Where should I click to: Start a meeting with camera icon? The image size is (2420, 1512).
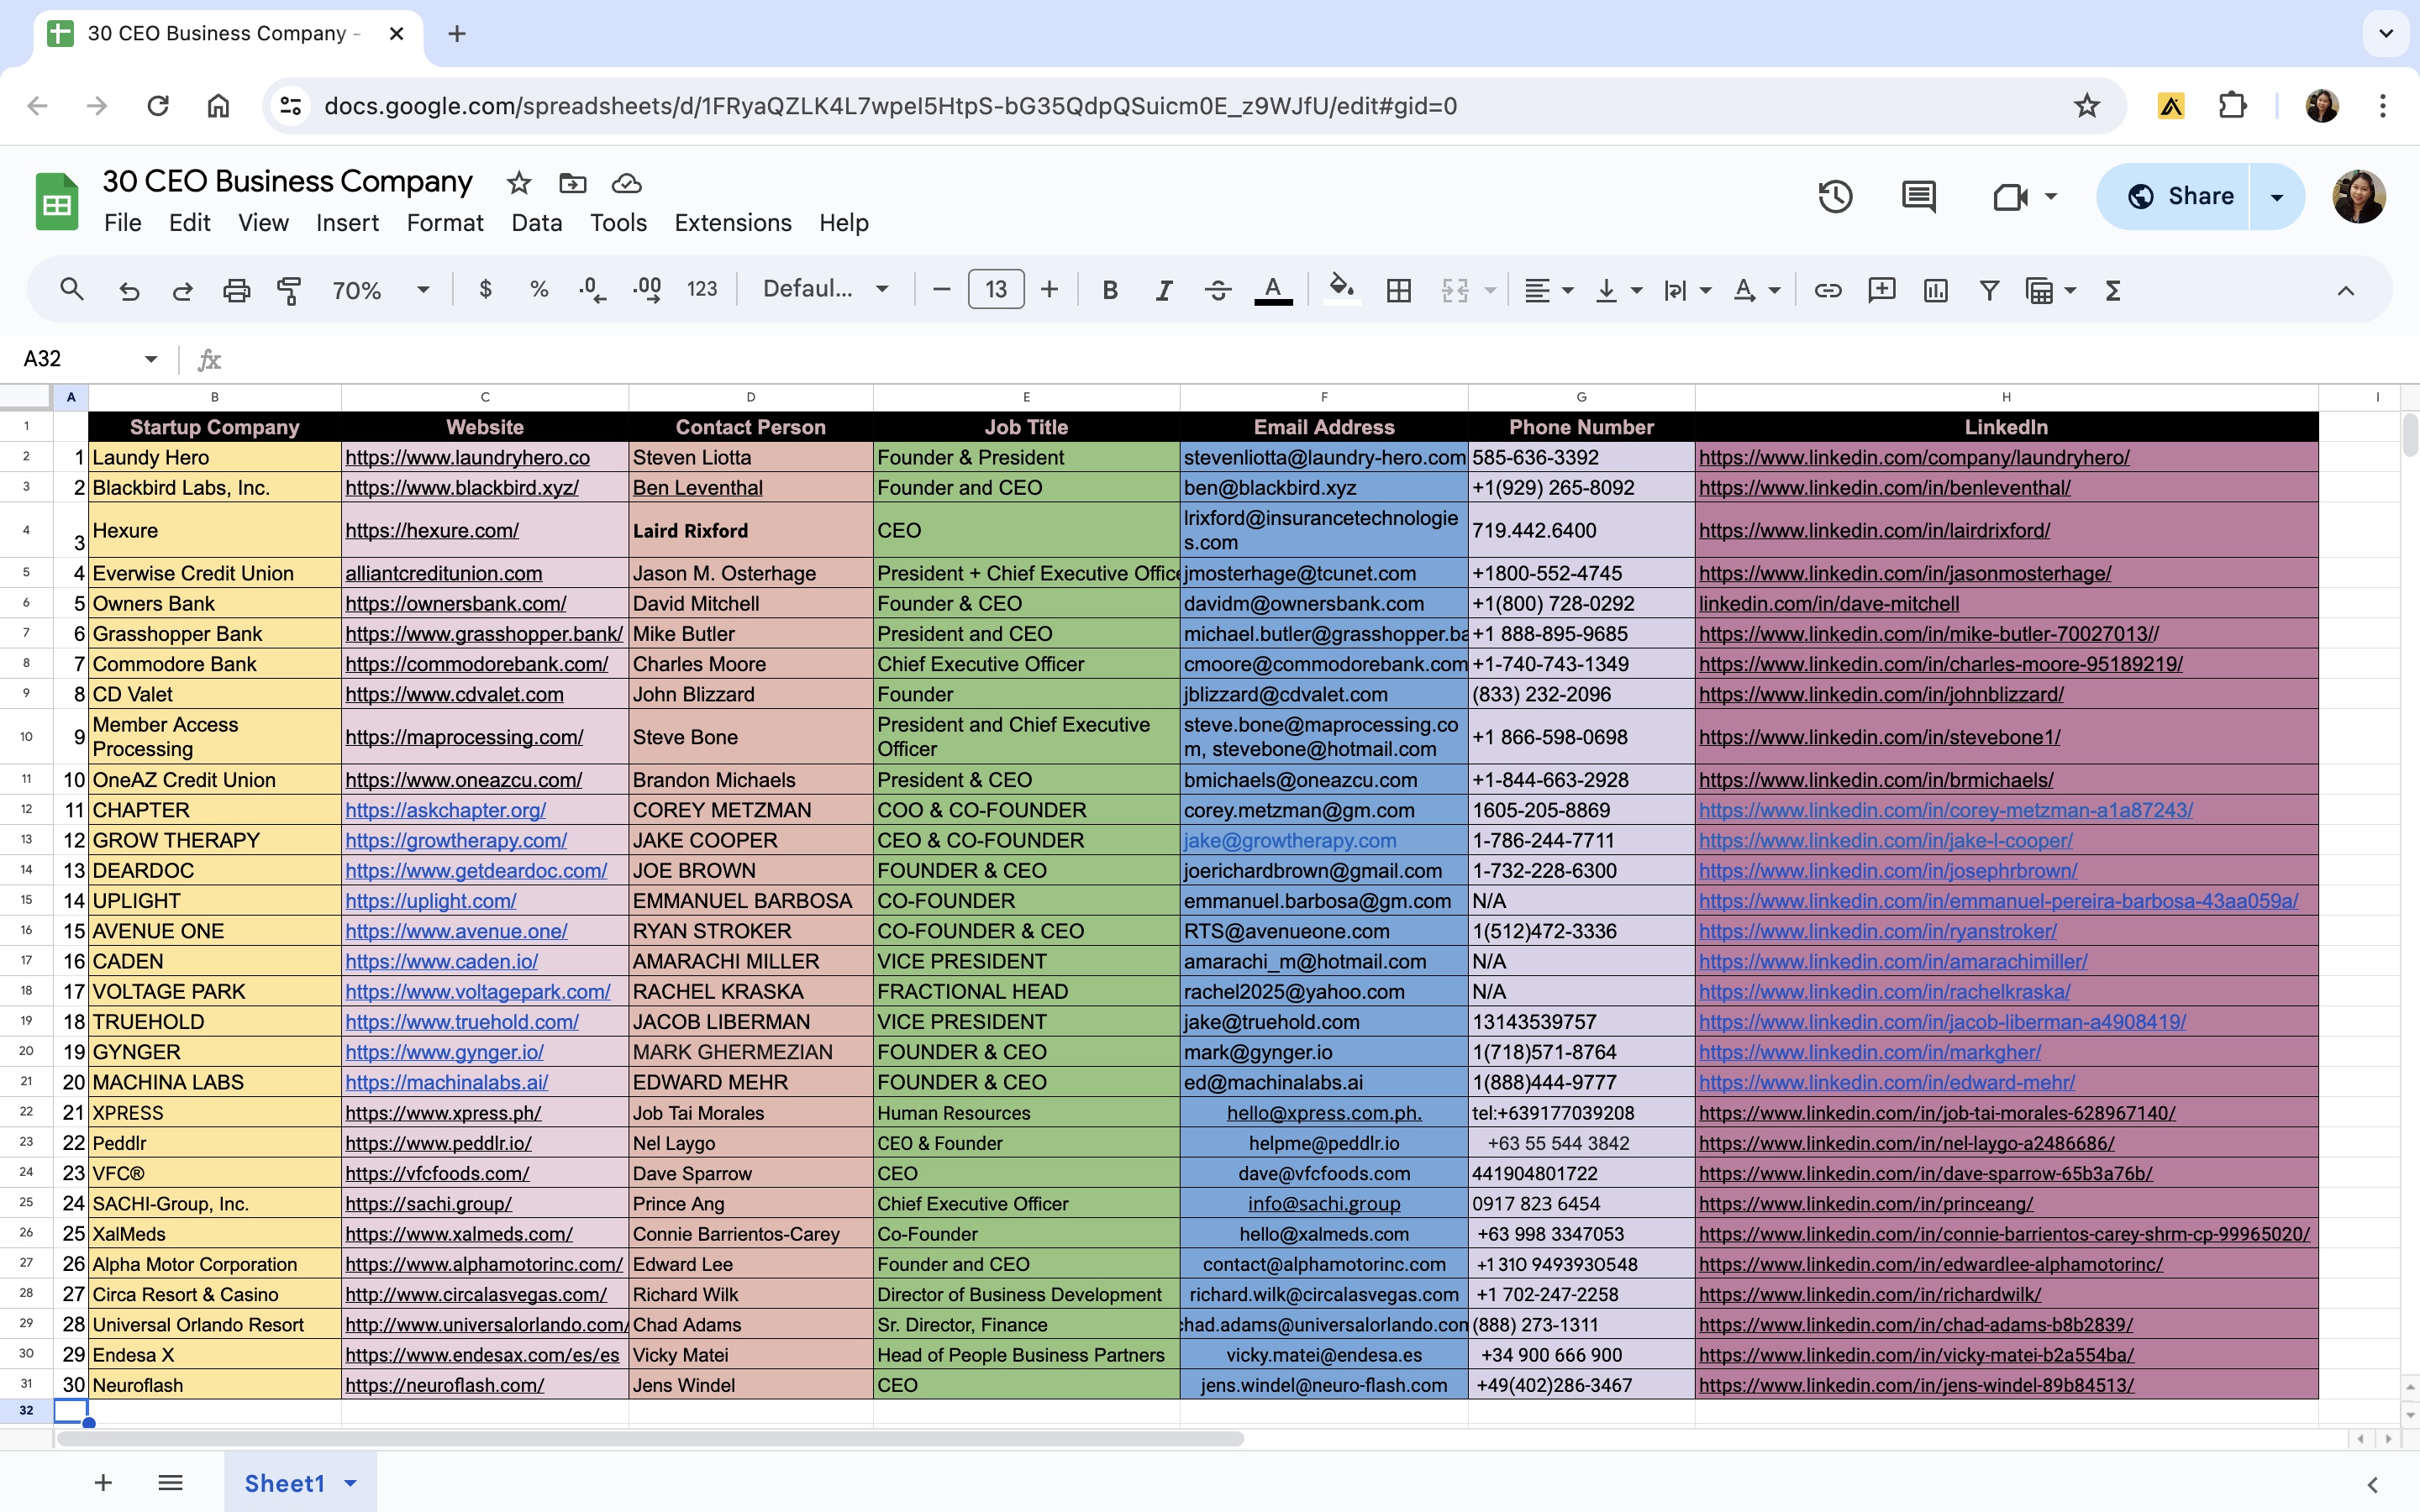pos(2009,196)
